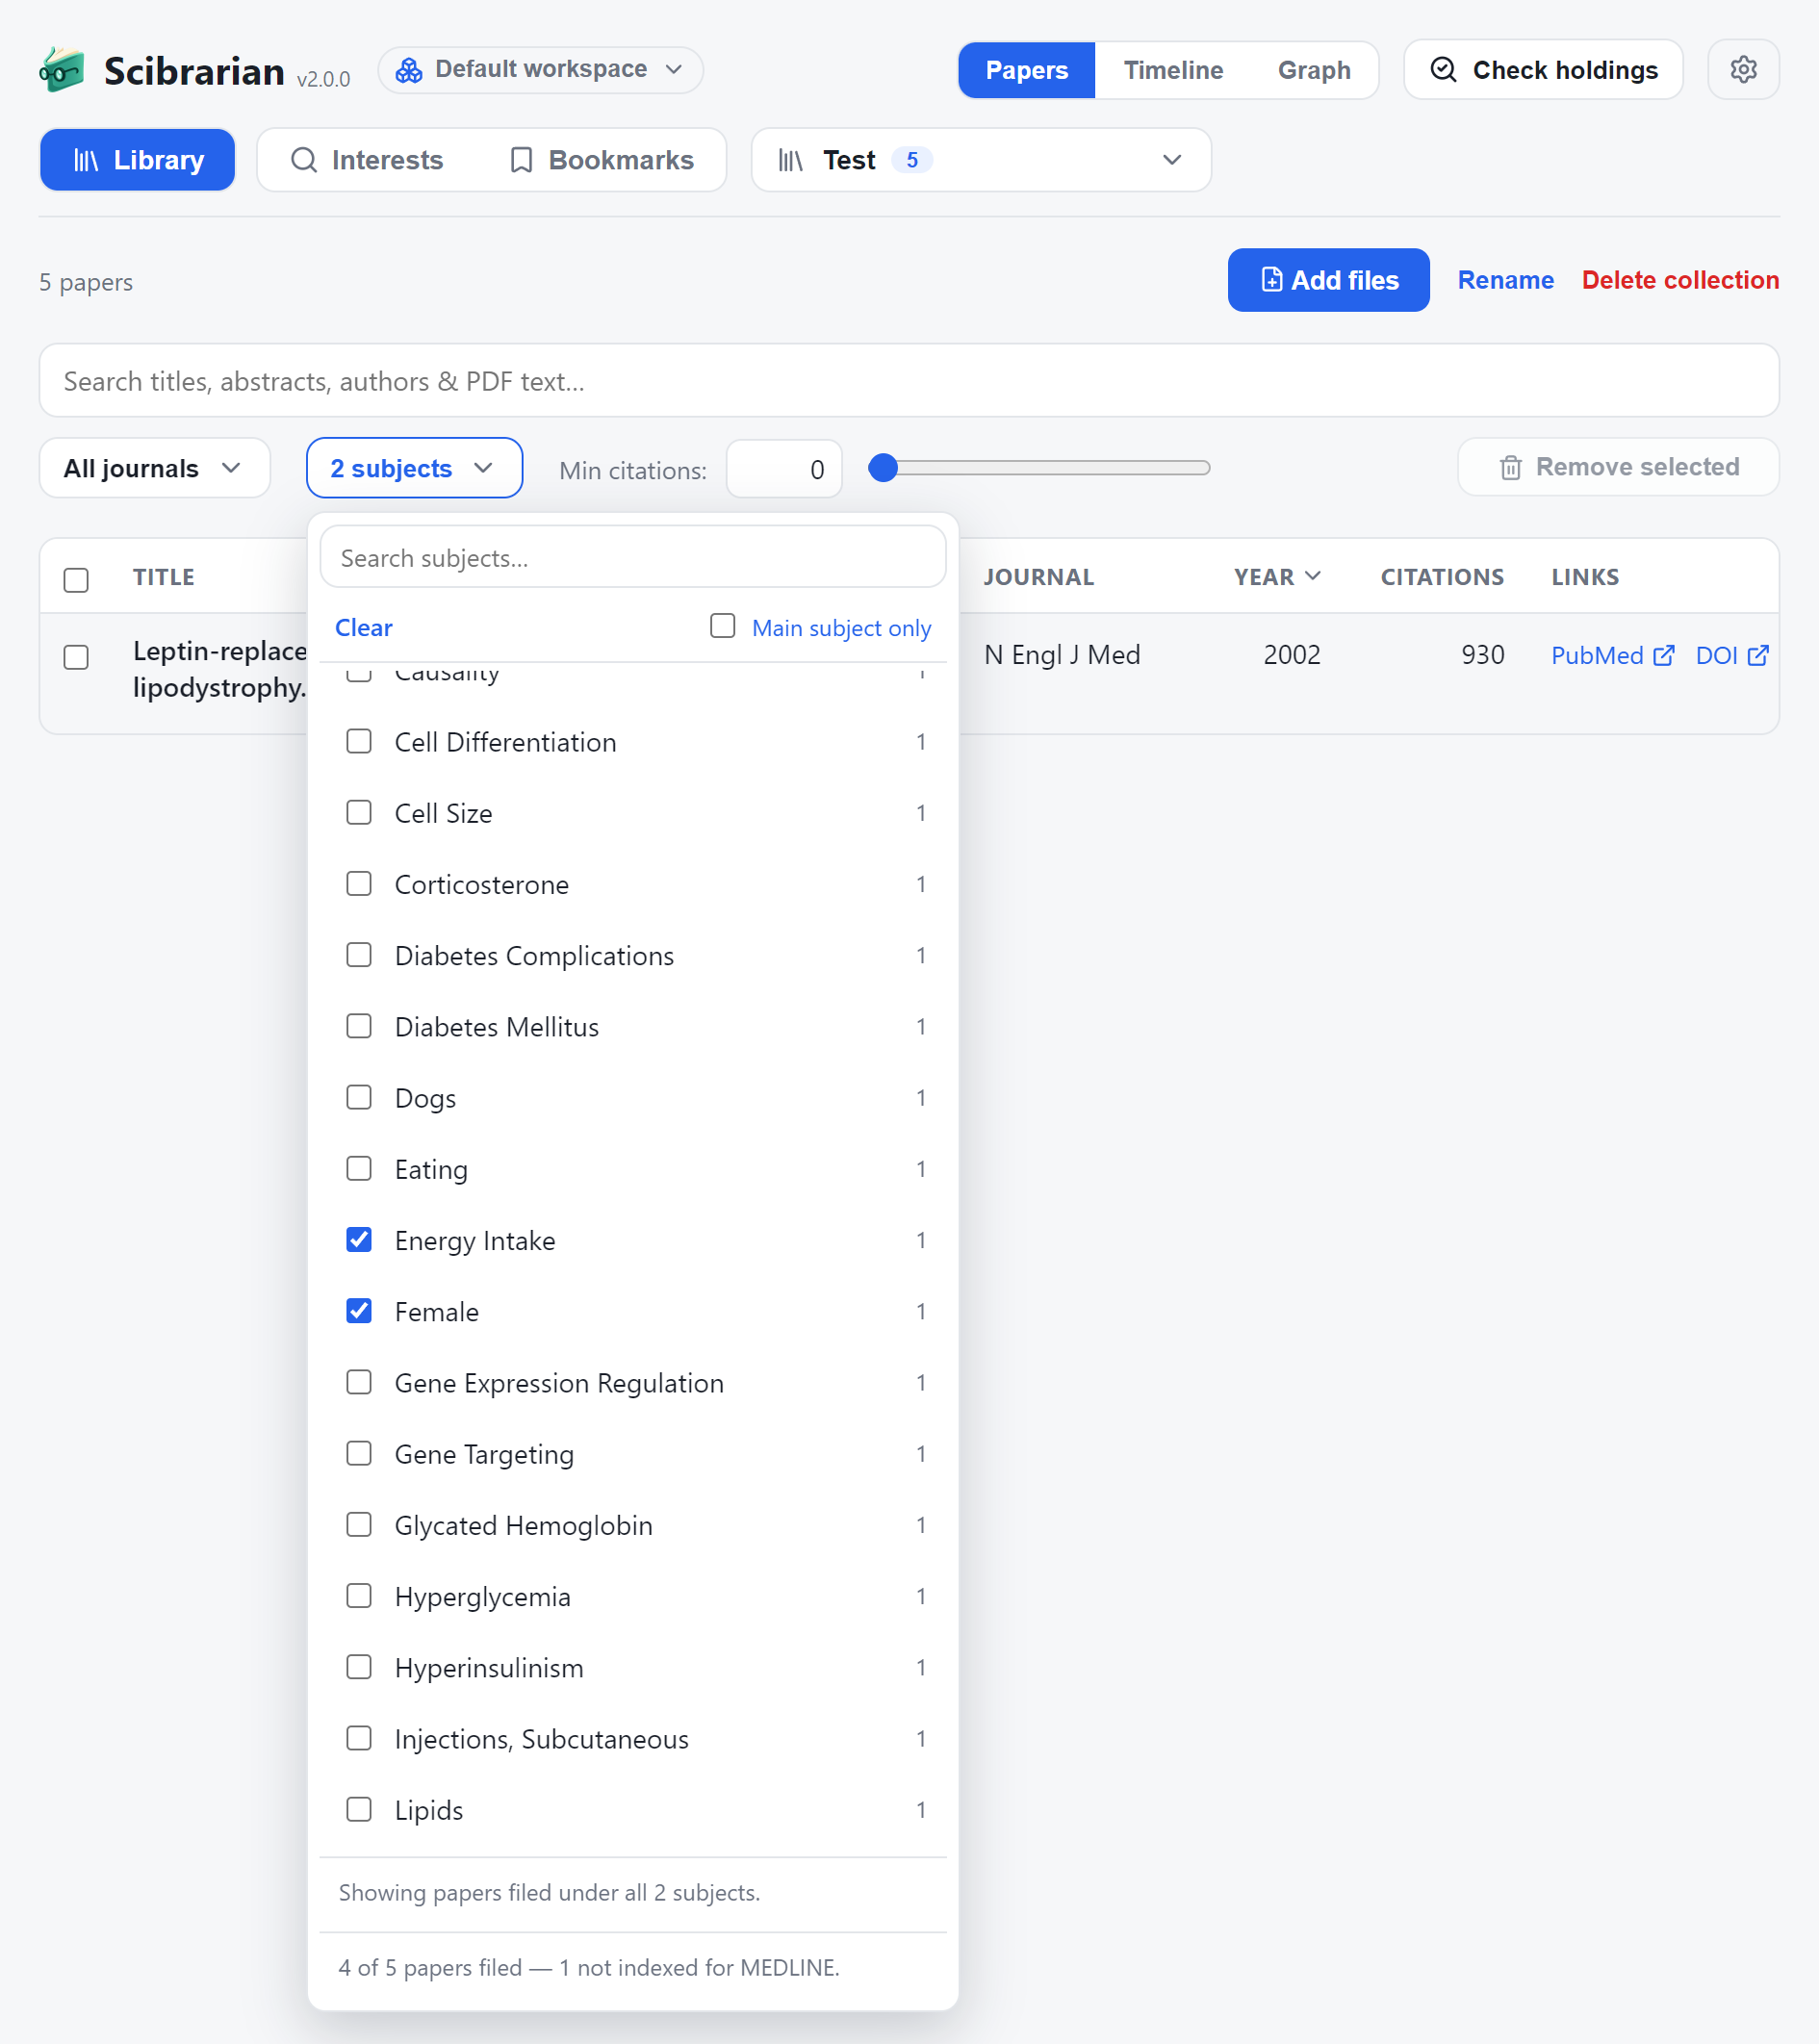Switch to the Timeline view tab

coord(1173,70)
